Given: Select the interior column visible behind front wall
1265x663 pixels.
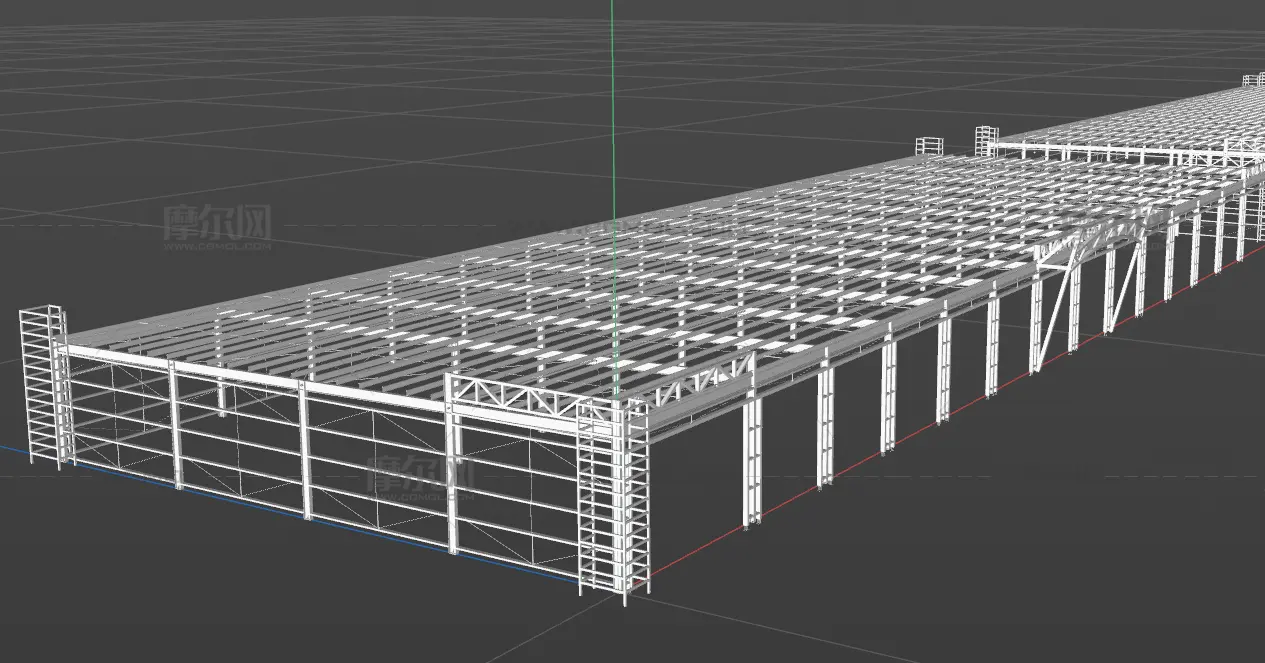Looking at the screenshot, I should [221, 398].
